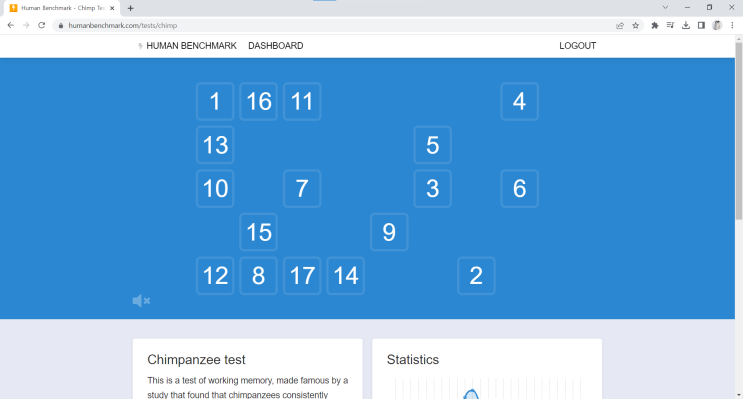Image resolution: width=743 pixels, height=399 pixels.
Task: Select the Human Benchmark Chimp Test tab
Action: 63,8
